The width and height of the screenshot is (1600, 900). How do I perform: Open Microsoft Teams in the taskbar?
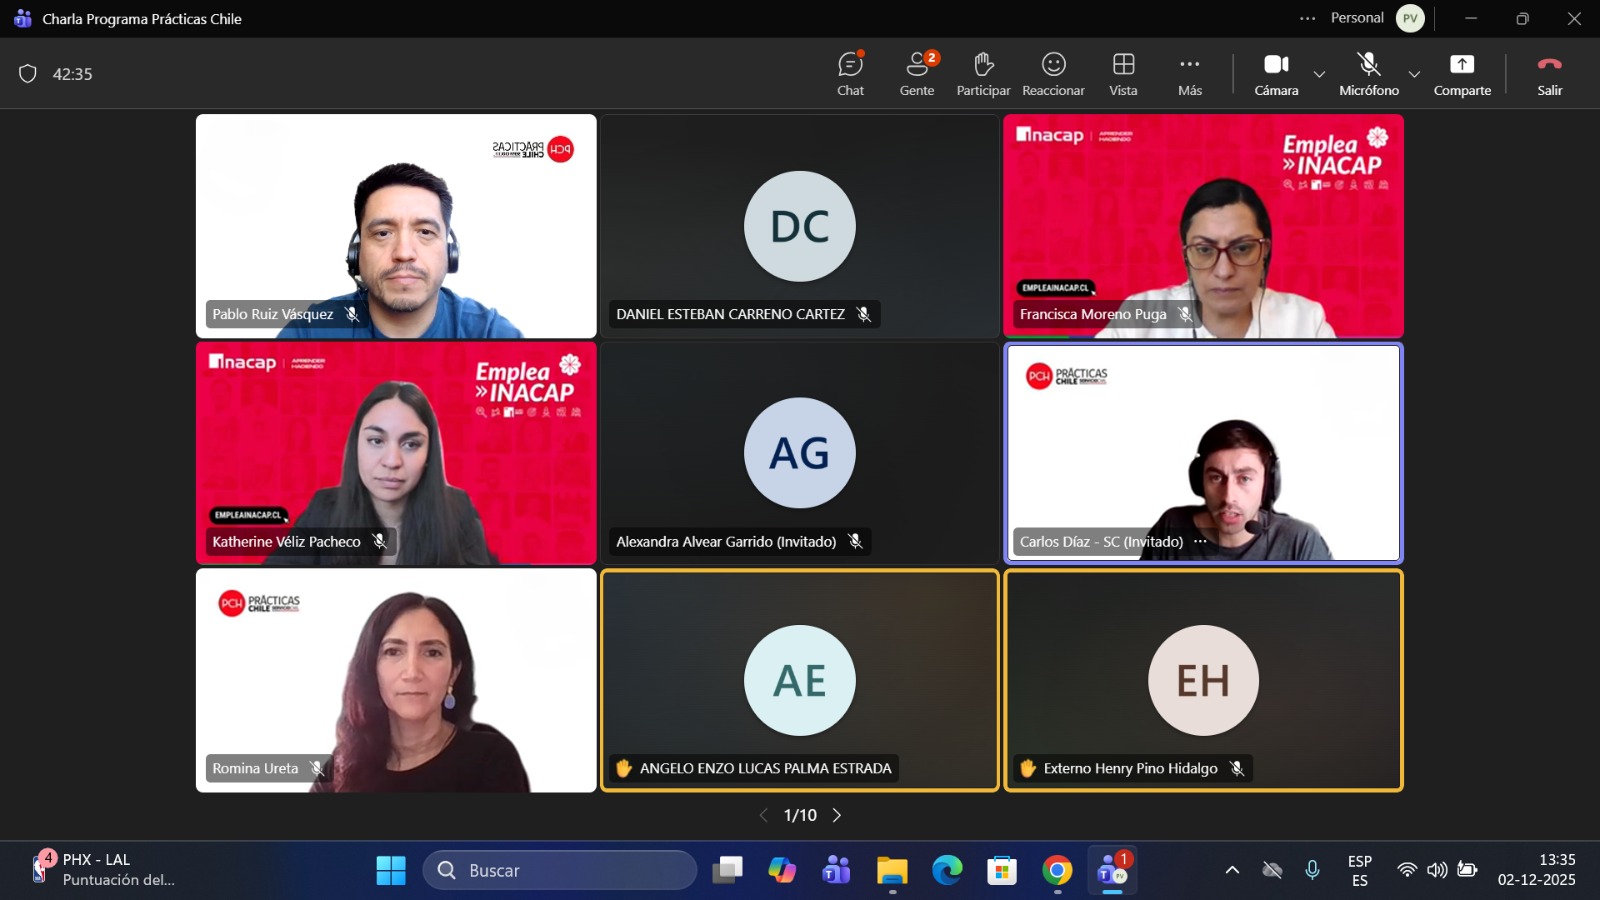coord(1112,871)
